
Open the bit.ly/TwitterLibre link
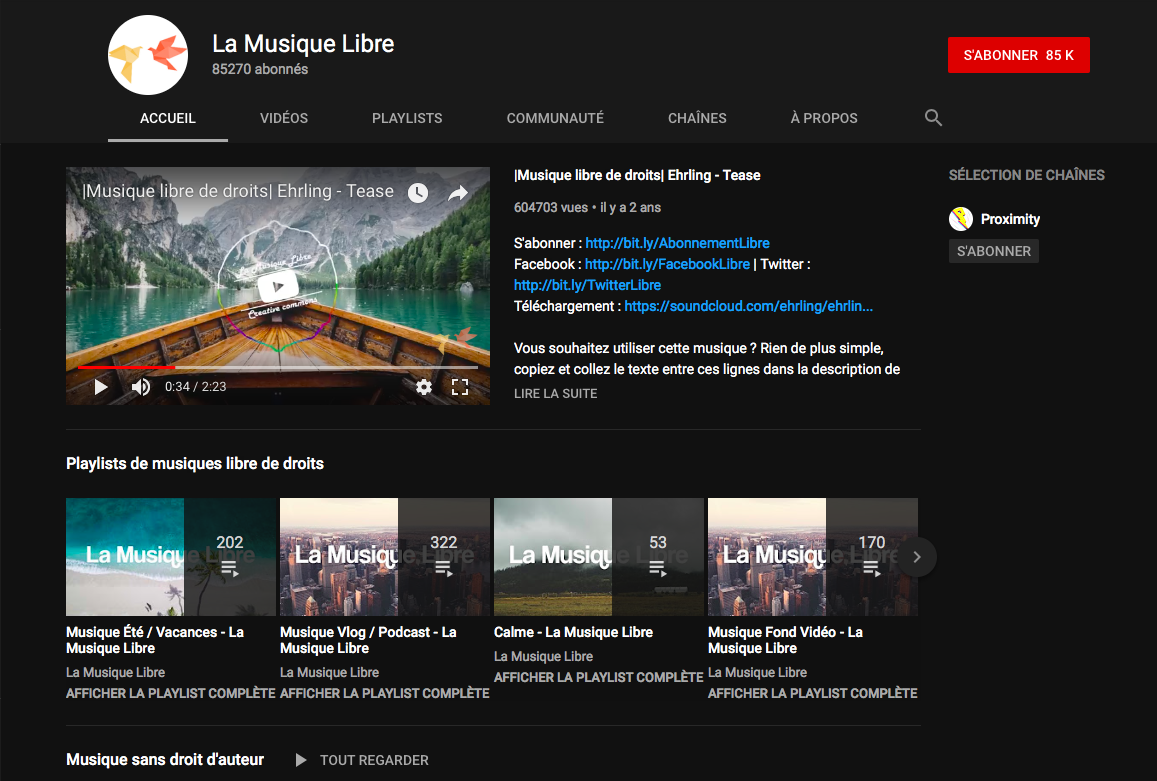587,285
